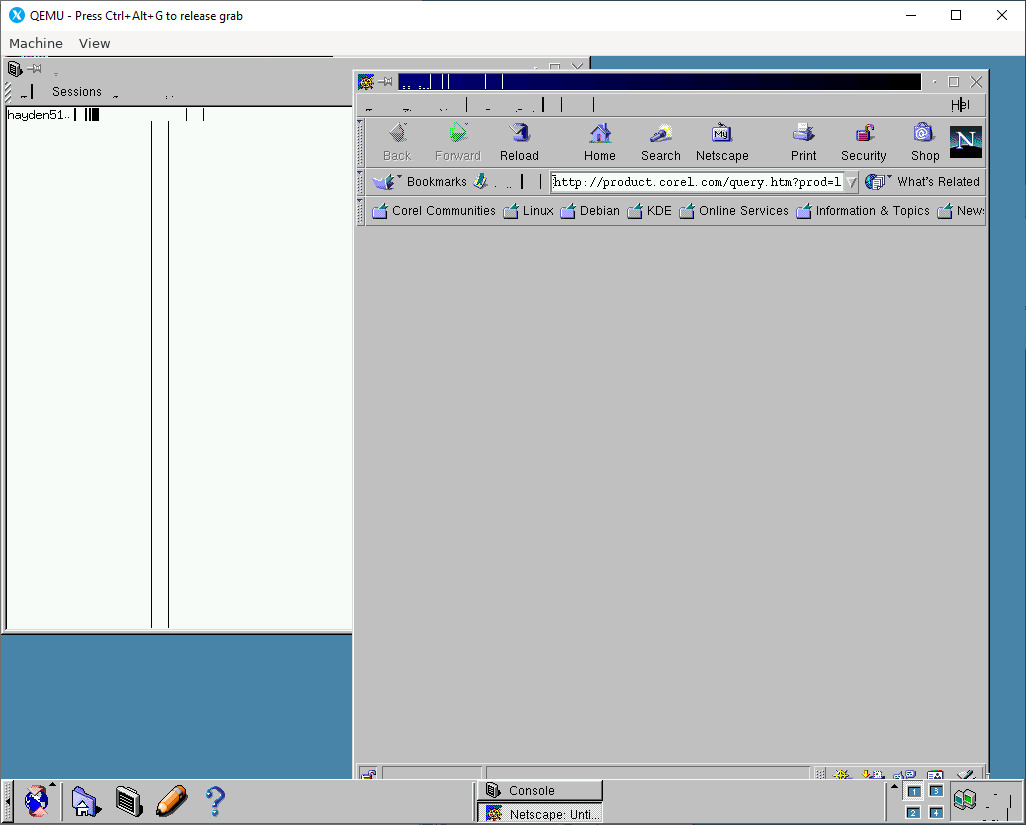Screen dimensions: 1026x825
Task: Open the Information & Topics bookmark folder
Action: pyautogui.click(x=863, y=211)
